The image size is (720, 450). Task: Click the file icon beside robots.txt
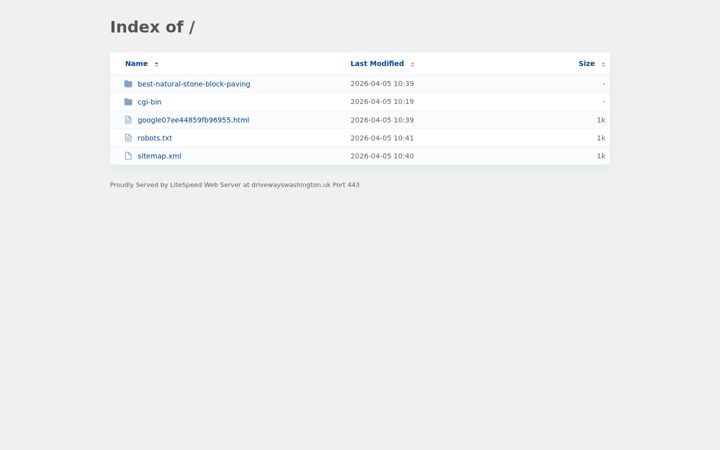128,138
